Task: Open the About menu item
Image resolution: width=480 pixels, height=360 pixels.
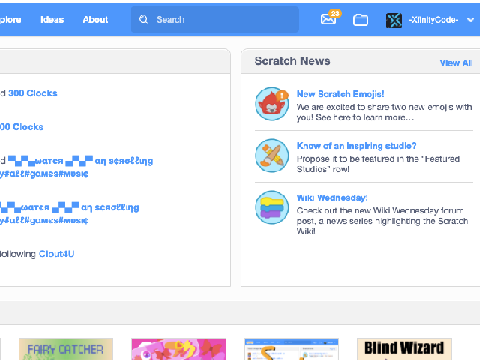Action: [x=95, y=20]
